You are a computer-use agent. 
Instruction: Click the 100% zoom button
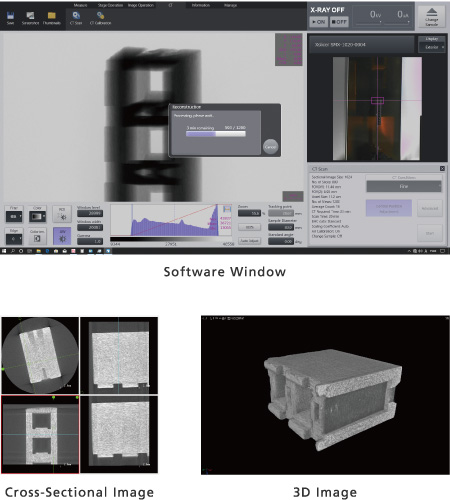pos(250,227)
